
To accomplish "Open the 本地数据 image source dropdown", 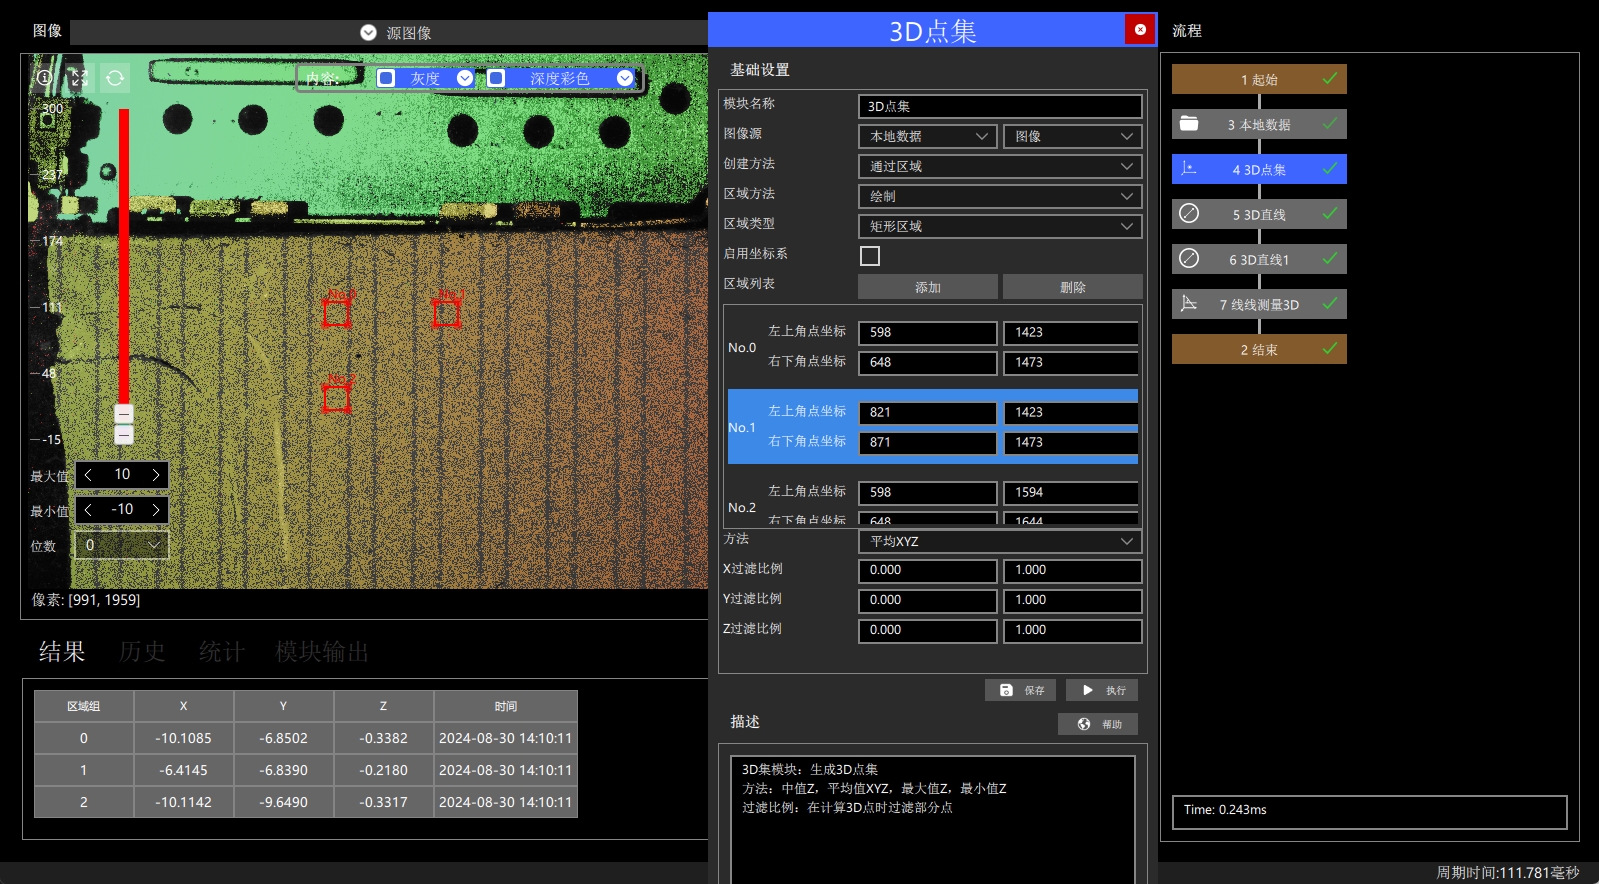I will pyautogui.click(x=927, y=136).
